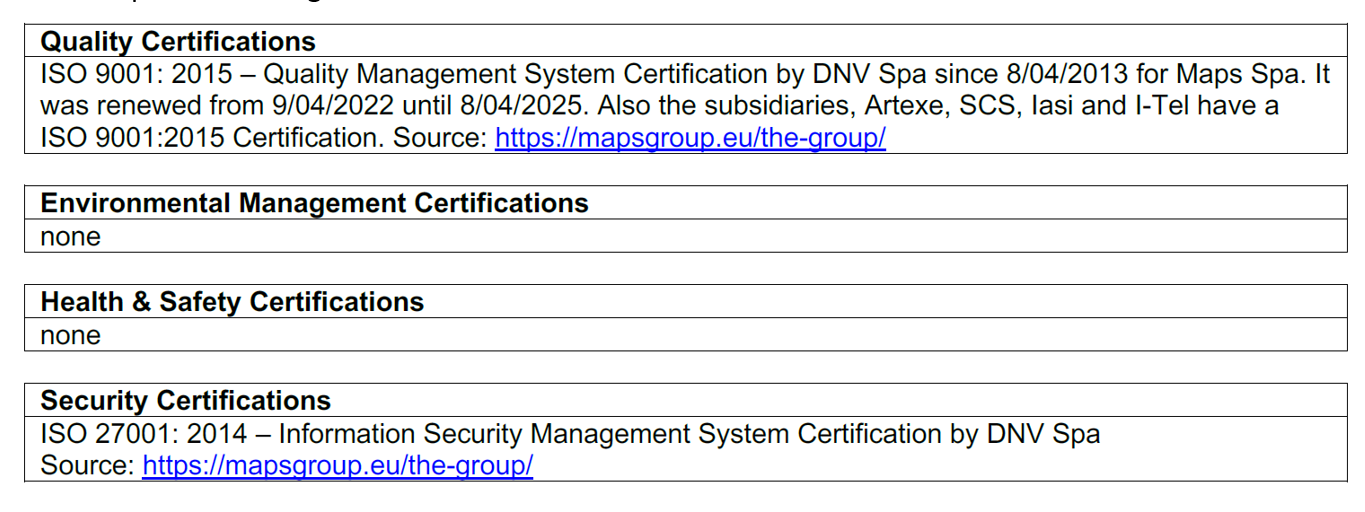Image resolution: width=1365 pixels, height=512 pixels.
Task: Click the Quality Certifications heading
Action: 178,42
